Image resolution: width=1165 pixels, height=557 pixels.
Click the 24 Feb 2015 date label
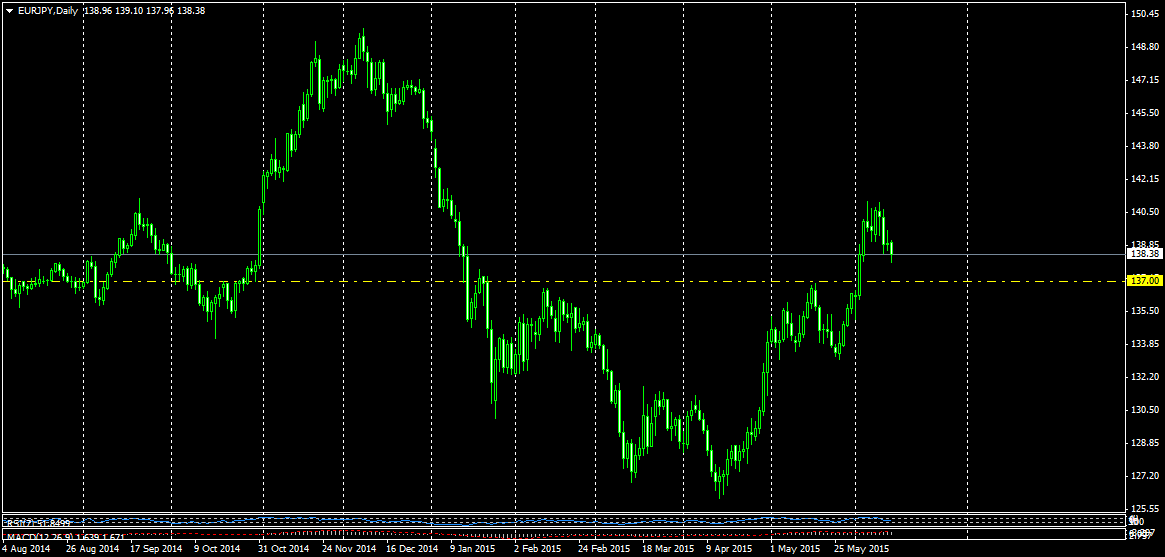coord(604,550)
